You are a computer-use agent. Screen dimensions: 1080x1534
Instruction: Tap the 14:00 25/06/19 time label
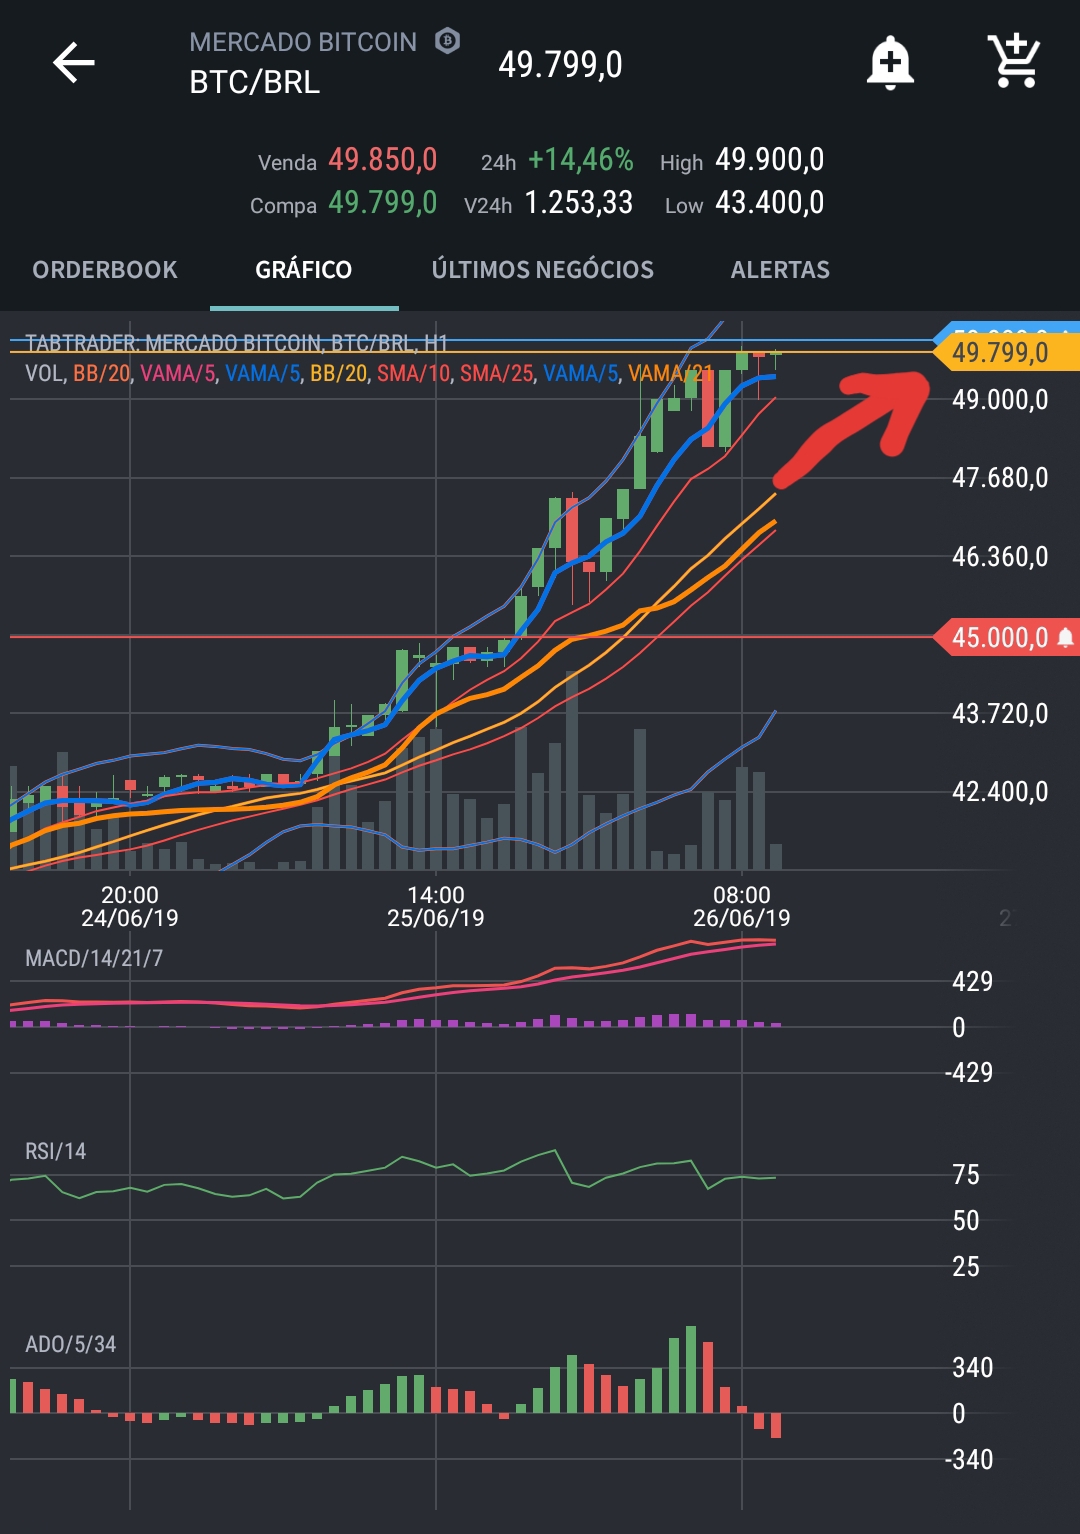[x=436, y=907]
